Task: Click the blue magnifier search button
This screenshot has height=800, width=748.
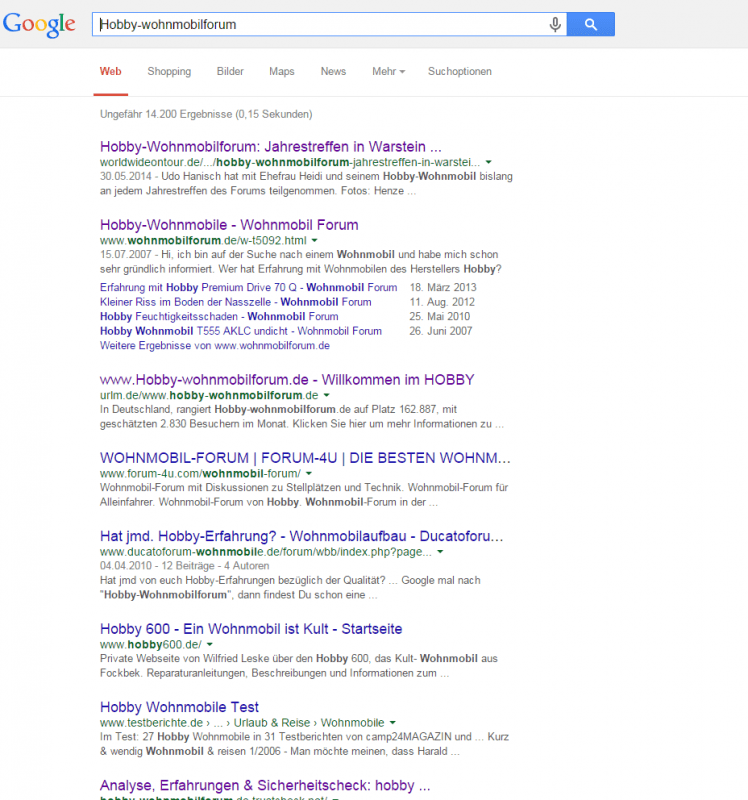Action: pos(590,24)
